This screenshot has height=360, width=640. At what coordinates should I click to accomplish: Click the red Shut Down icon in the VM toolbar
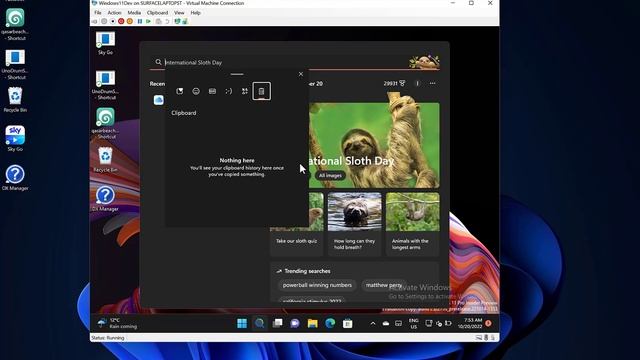coord(121,21)
